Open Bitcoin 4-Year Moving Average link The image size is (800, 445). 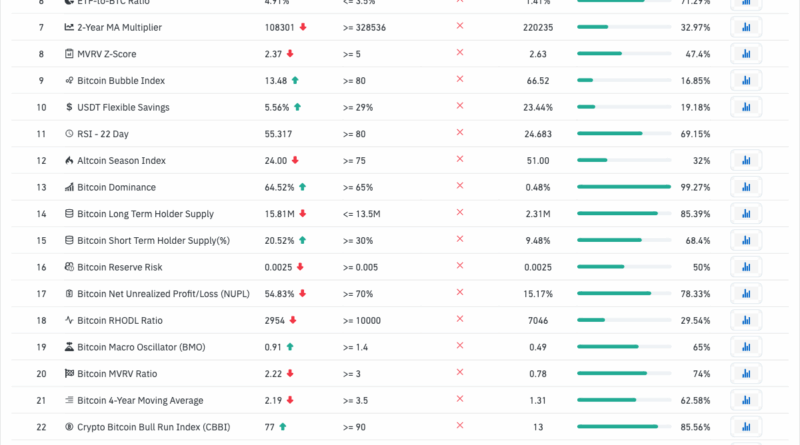pyautogui.click(x=140, y=400)
